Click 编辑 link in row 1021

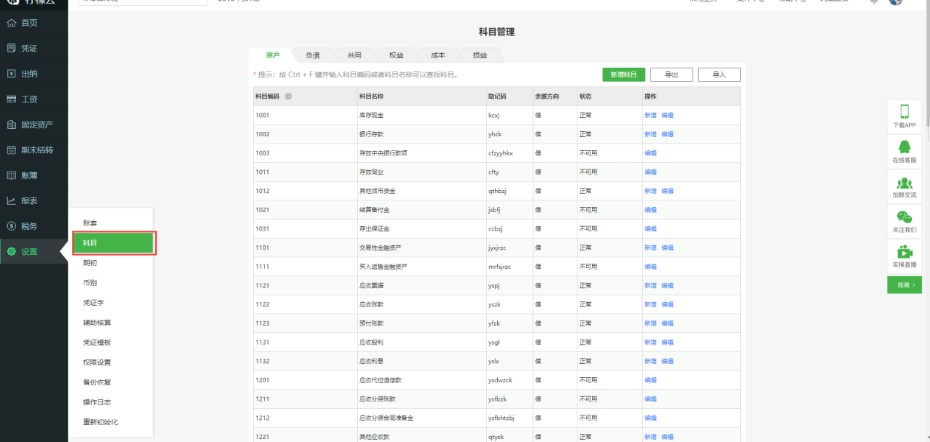650,210
